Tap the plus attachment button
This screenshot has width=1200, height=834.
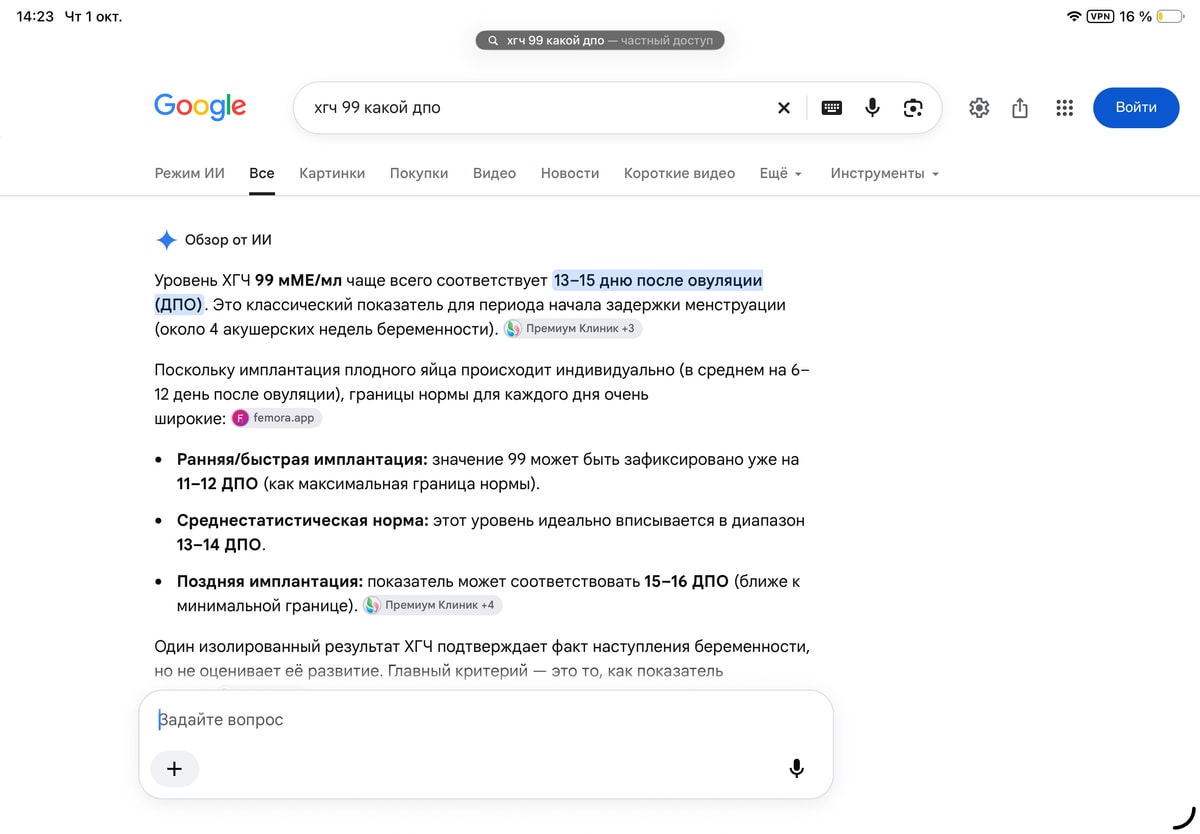[x=174, y=769]
